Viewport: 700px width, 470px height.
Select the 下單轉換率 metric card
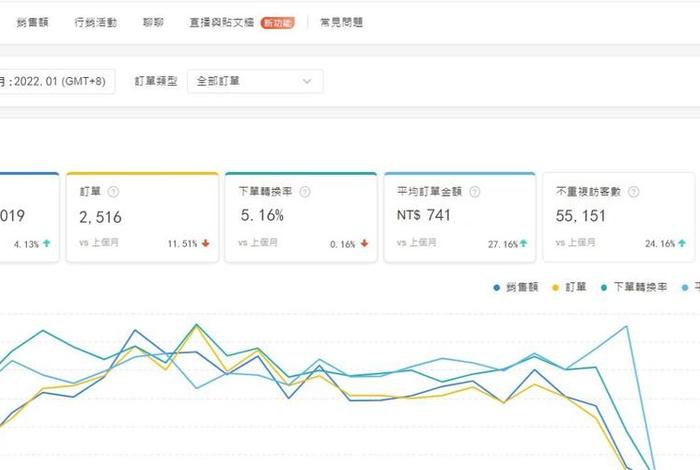coord(301,217)
